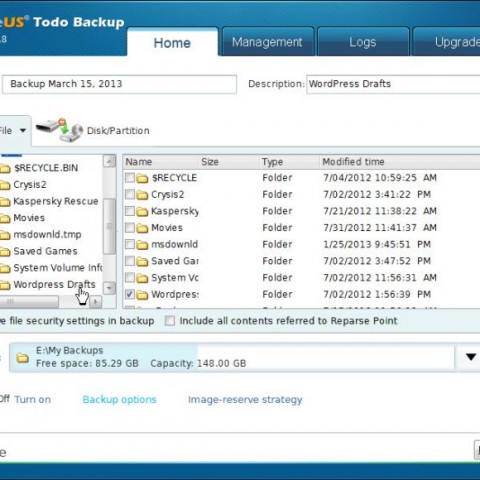The width and height of the screenshot is (480, 480).
Task: Check the $RECYCLE folder checkbox
Action: pyautogui.click(x=130, y=178)
